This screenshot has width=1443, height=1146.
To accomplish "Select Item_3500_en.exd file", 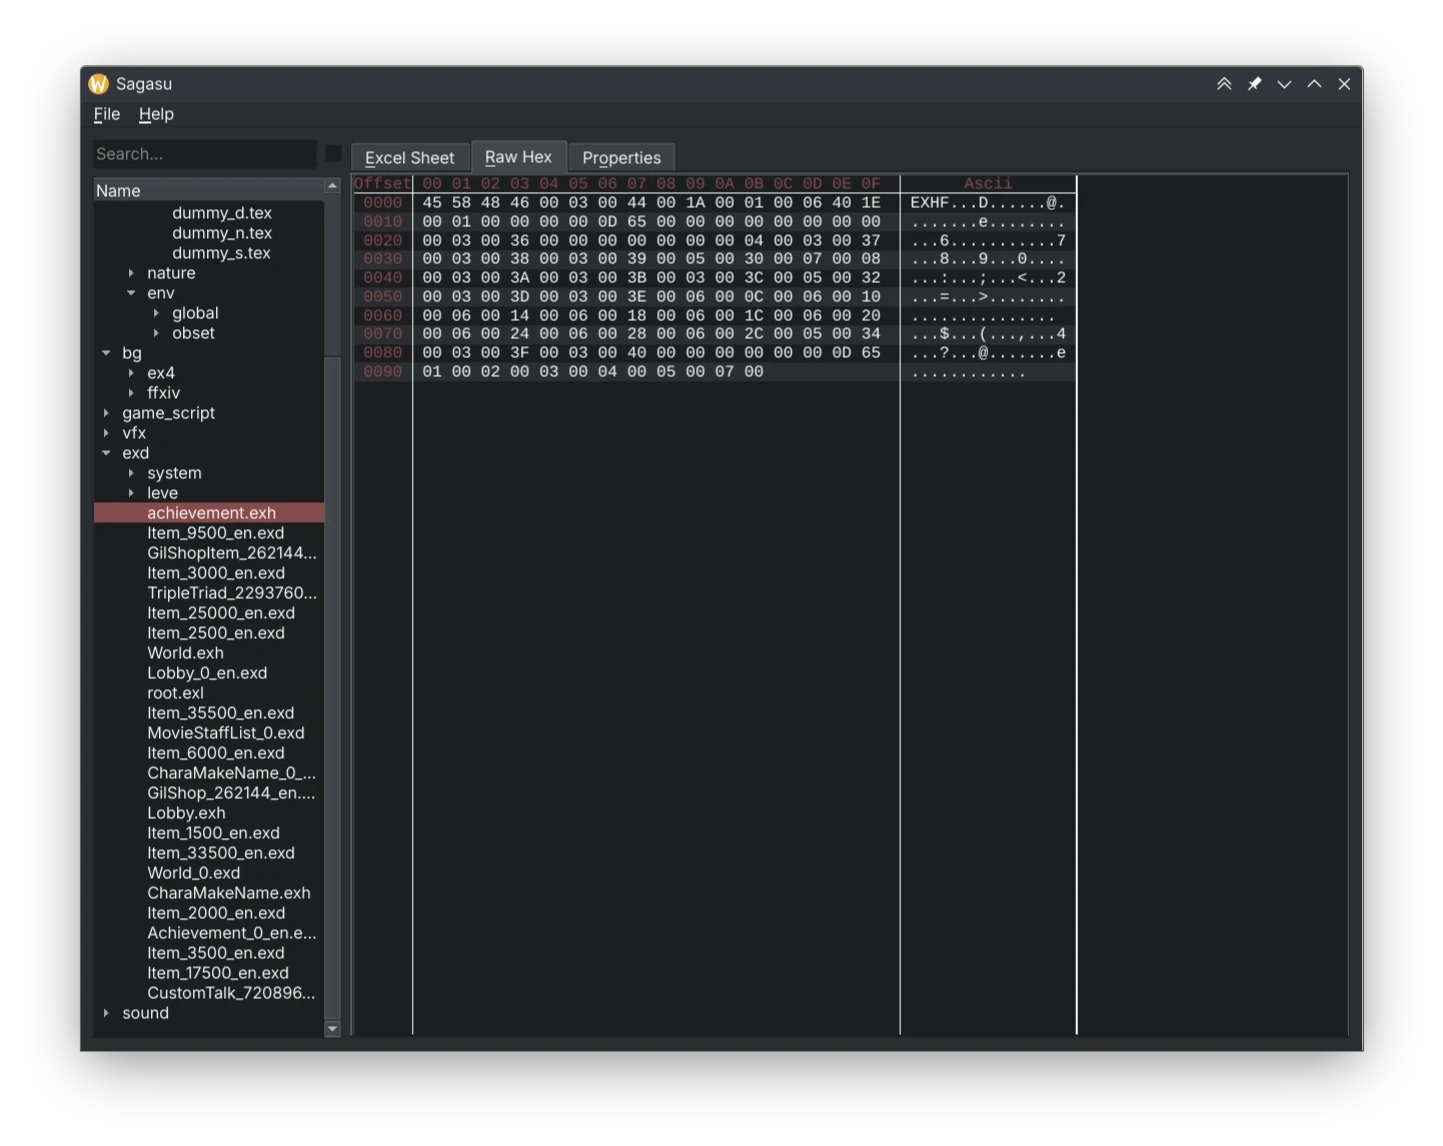I will pyautogui.click(x=215, y=953).
